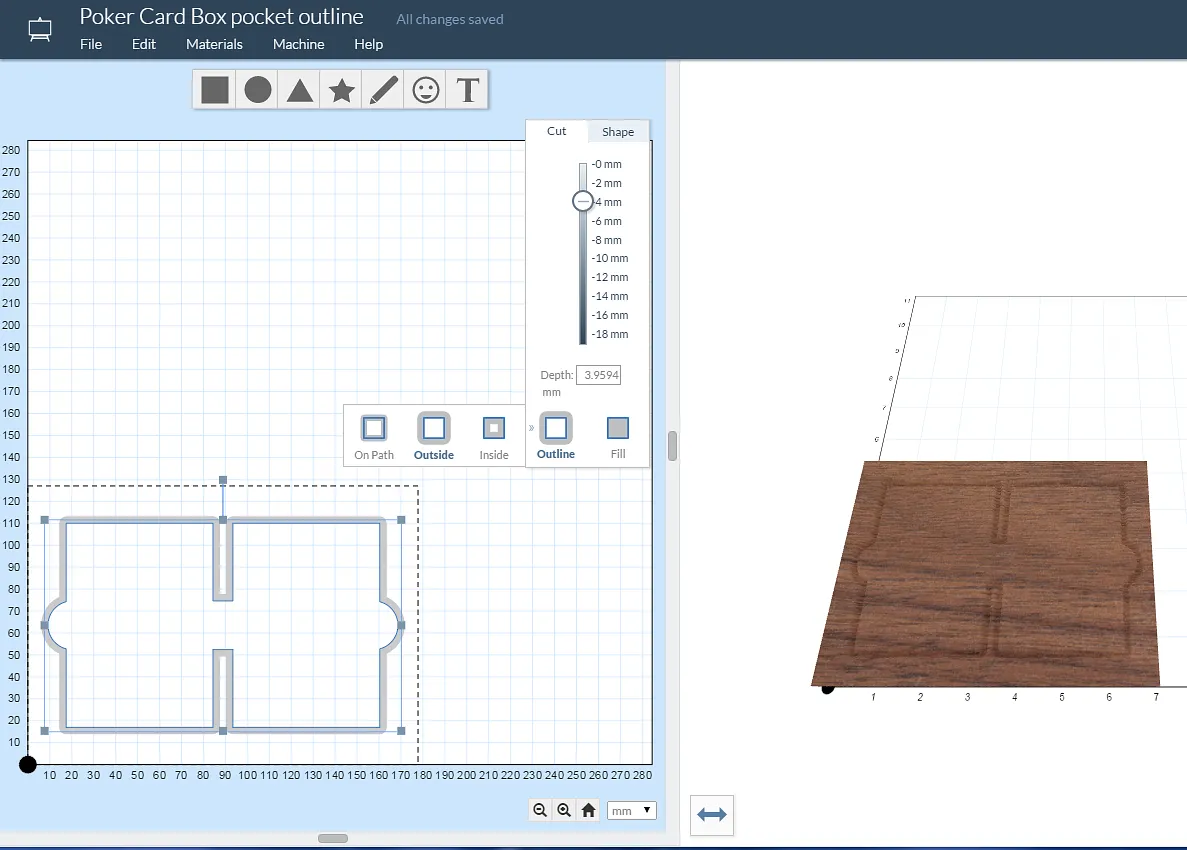Zoom out of the canvas
Image resolution: width=1187 pixels, height=850 pixels.
pyautogui.click(x=540, y=811)
